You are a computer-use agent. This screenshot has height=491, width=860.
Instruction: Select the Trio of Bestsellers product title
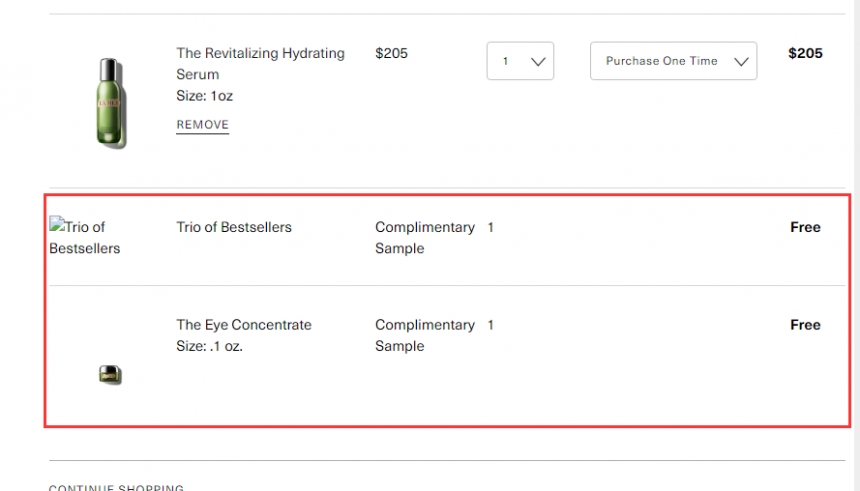point(234,227)
